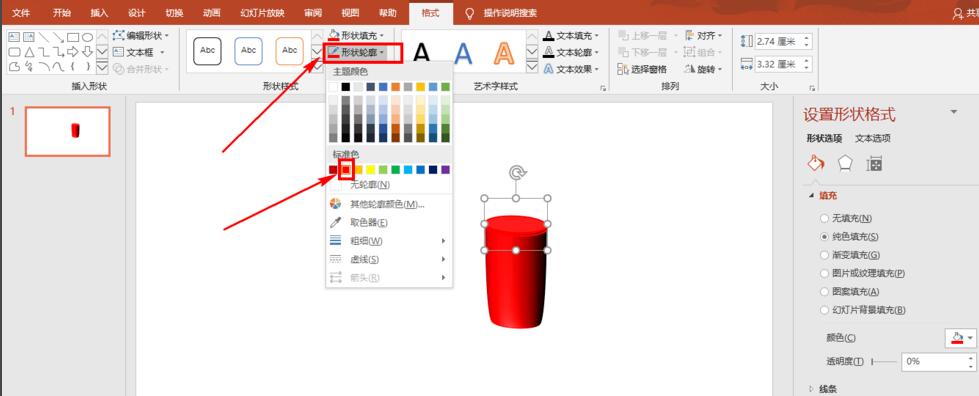Open the 编辑形状 edit shape menu

point(140,36)
